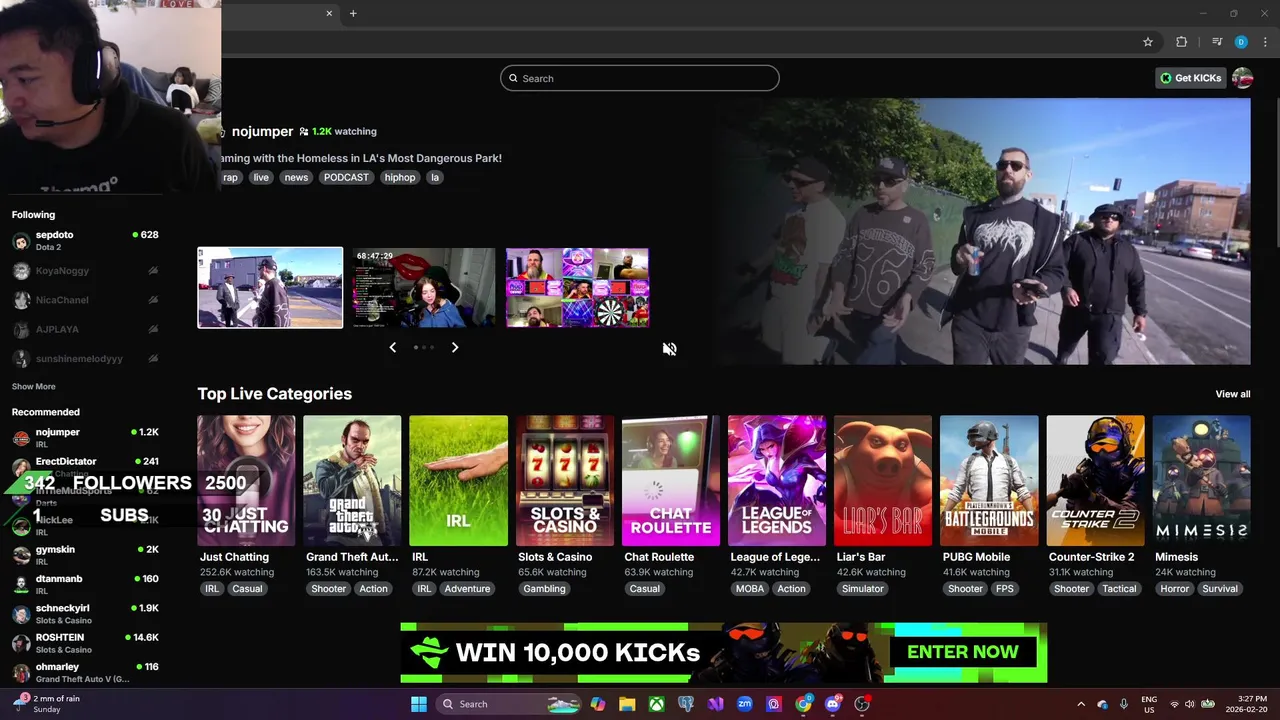The height and width of the screenshot is (720, 1280).
Task: Open the IRL category card
Action: [x=458, y=481]
